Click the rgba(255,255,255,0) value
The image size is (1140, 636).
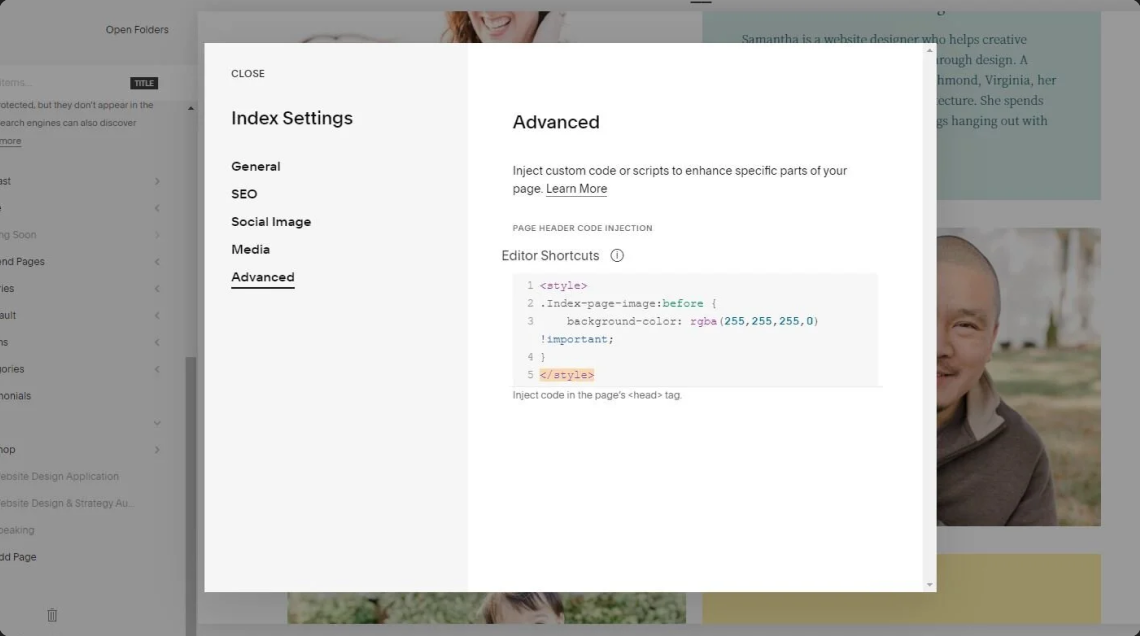click(754, 321)
